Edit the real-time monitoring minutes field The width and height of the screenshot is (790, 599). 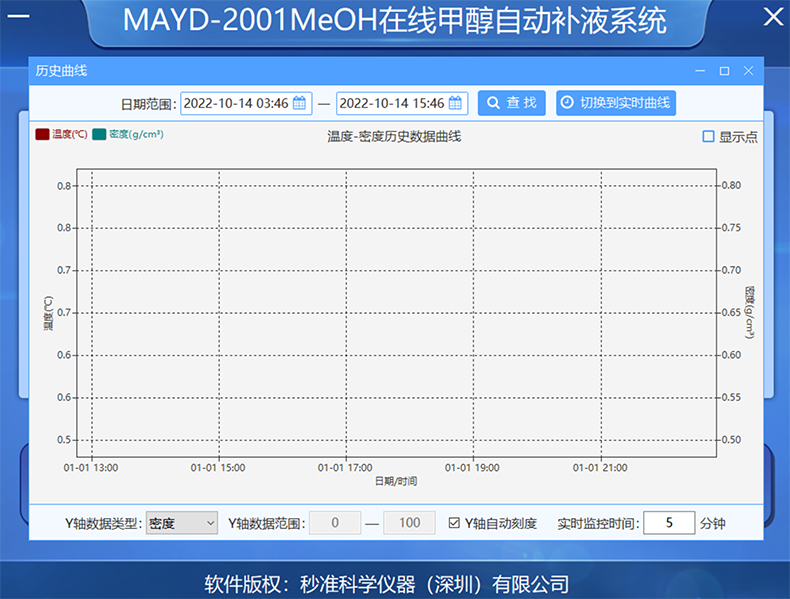pos(668,523)
